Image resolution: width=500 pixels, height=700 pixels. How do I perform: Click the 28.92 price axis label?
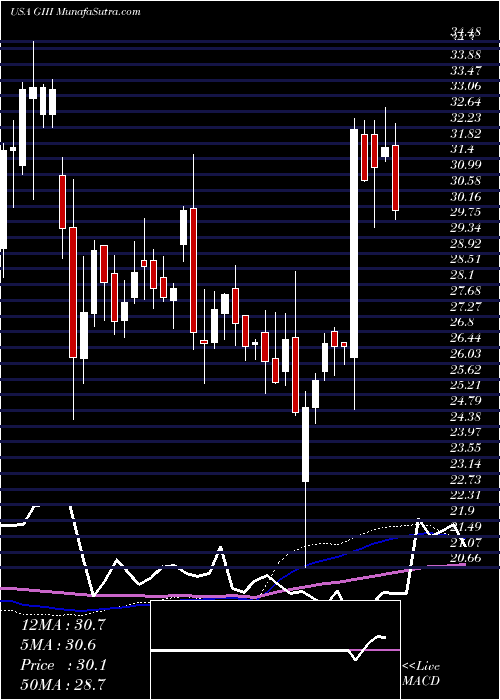click(x=466, y=244)
